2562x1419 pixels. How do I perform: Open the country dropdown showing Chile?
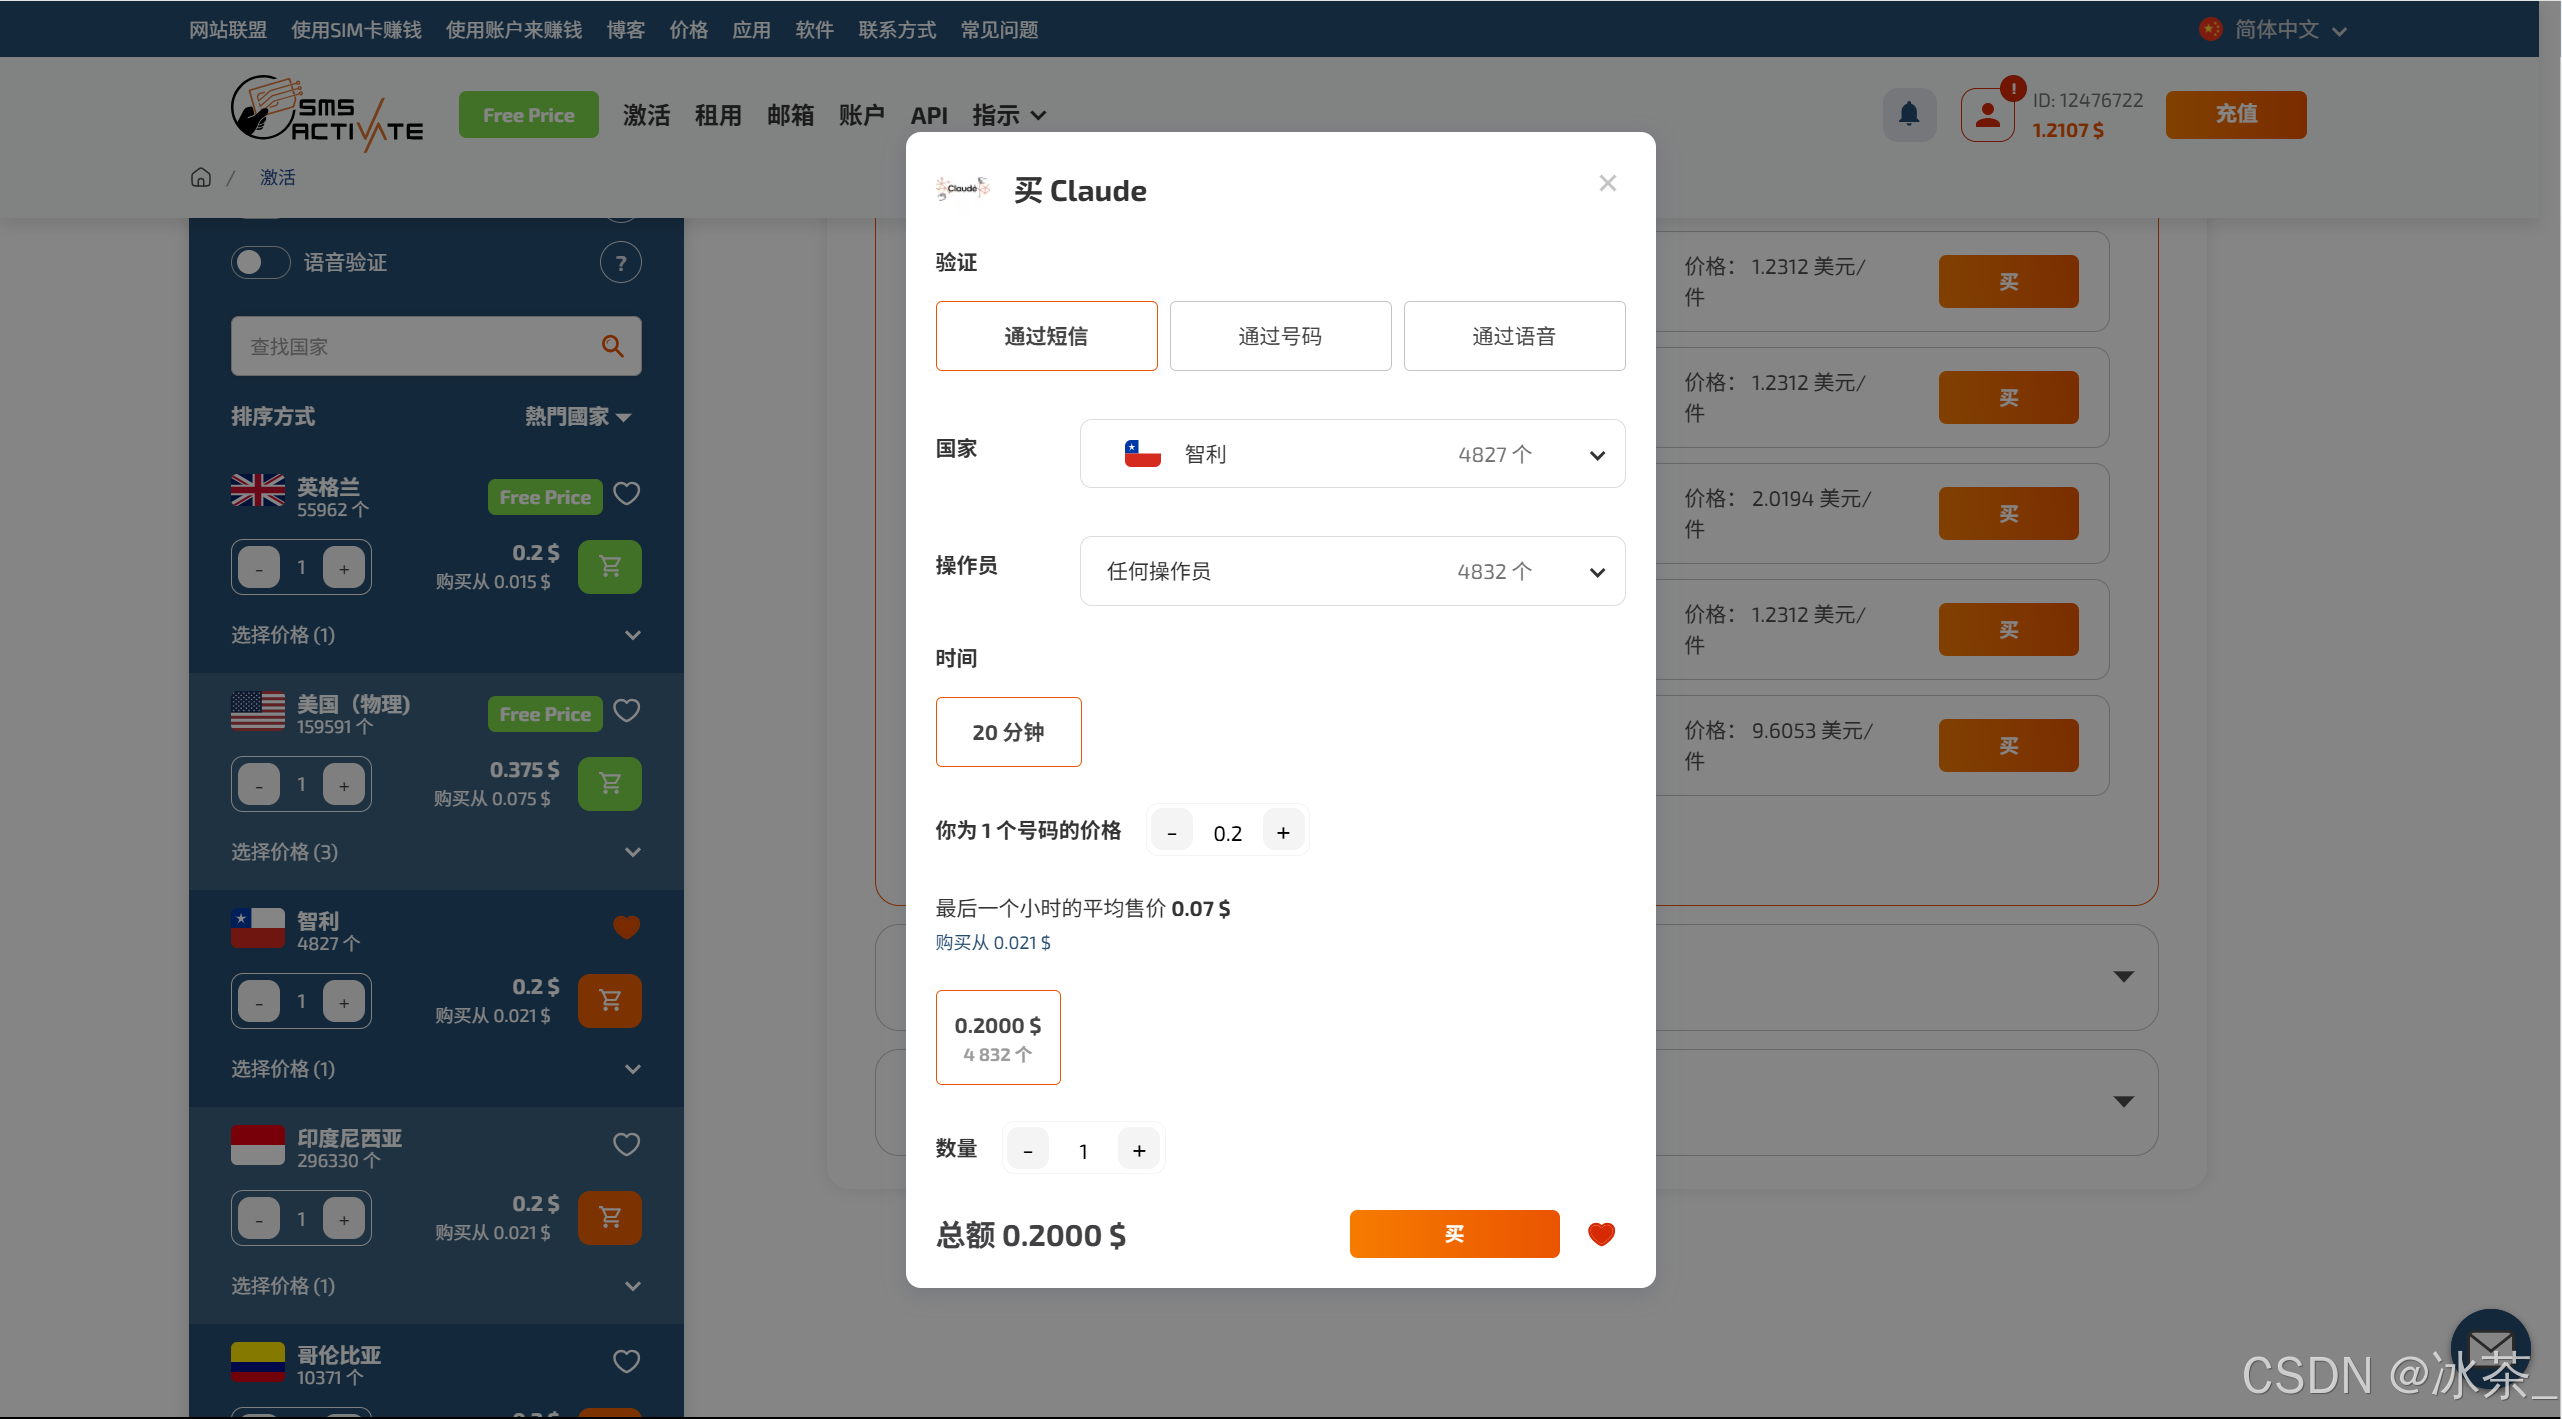[1352, 454]
